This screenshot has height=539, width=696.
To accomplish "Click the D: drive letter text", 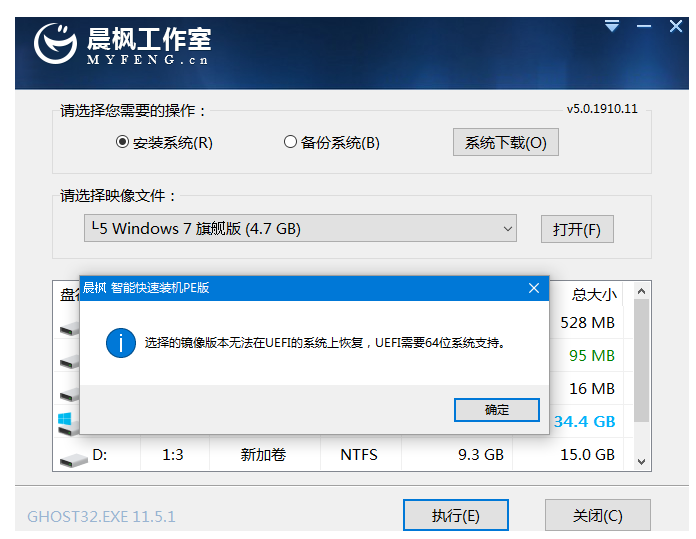I will tap(100, 455).
